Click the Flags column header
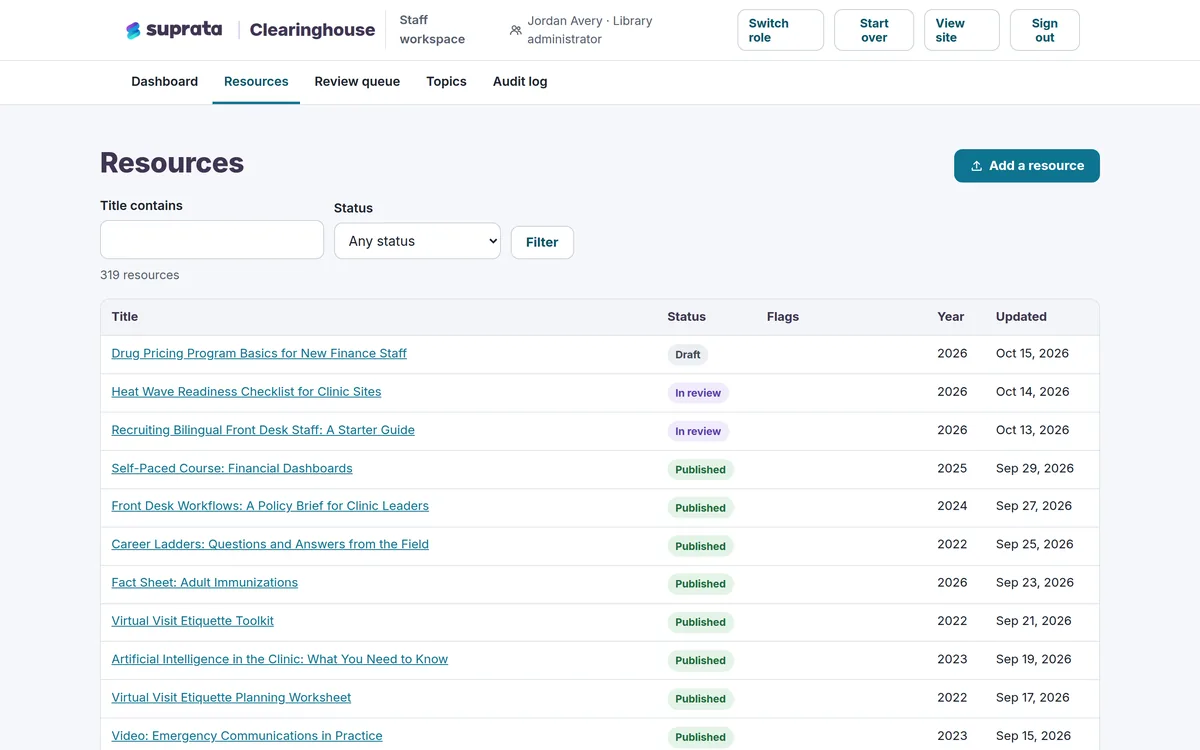Screen dimensions: 1200x750 click(x=783, y=317)
